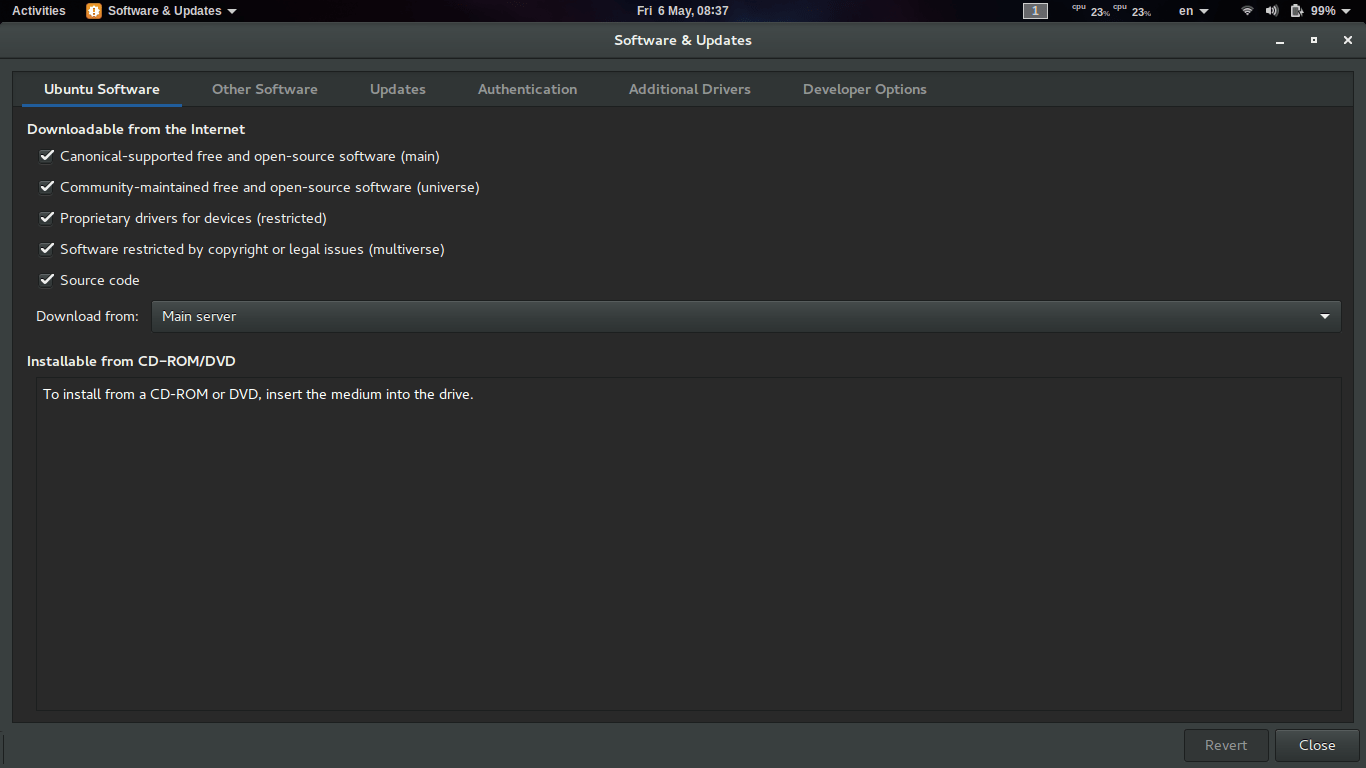1366x768 pixels.
Task: Click the Wi-Fi status icon
Action: tap(1246, 11)
